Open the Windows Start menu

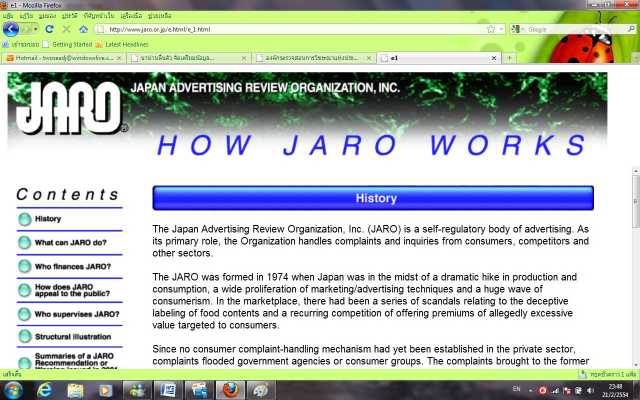pos(12,390)
